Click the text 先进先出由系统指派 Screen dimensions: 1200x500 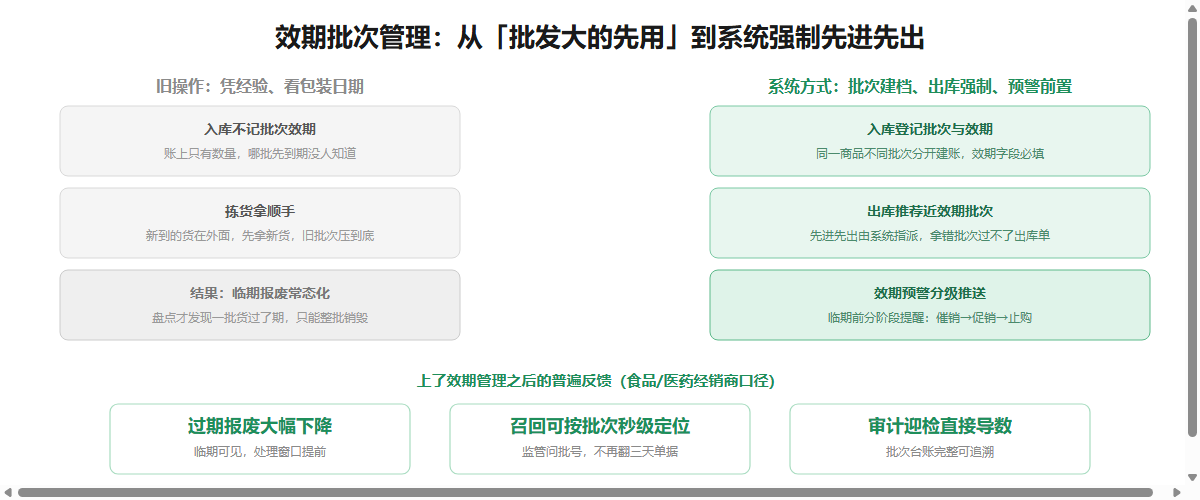click(866, 236)
